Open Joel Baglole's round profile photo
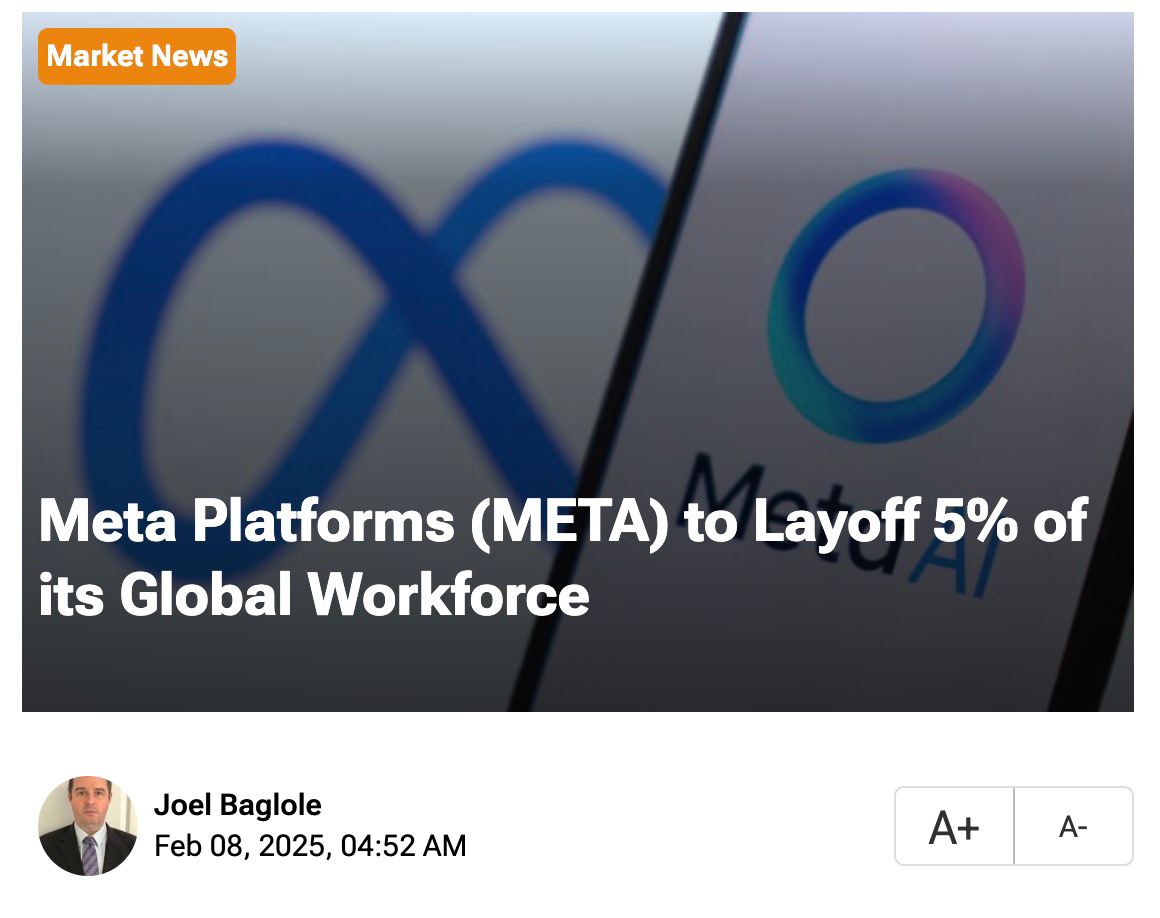The width and height of the screenshot is (1160, 918). click(87, 826)
